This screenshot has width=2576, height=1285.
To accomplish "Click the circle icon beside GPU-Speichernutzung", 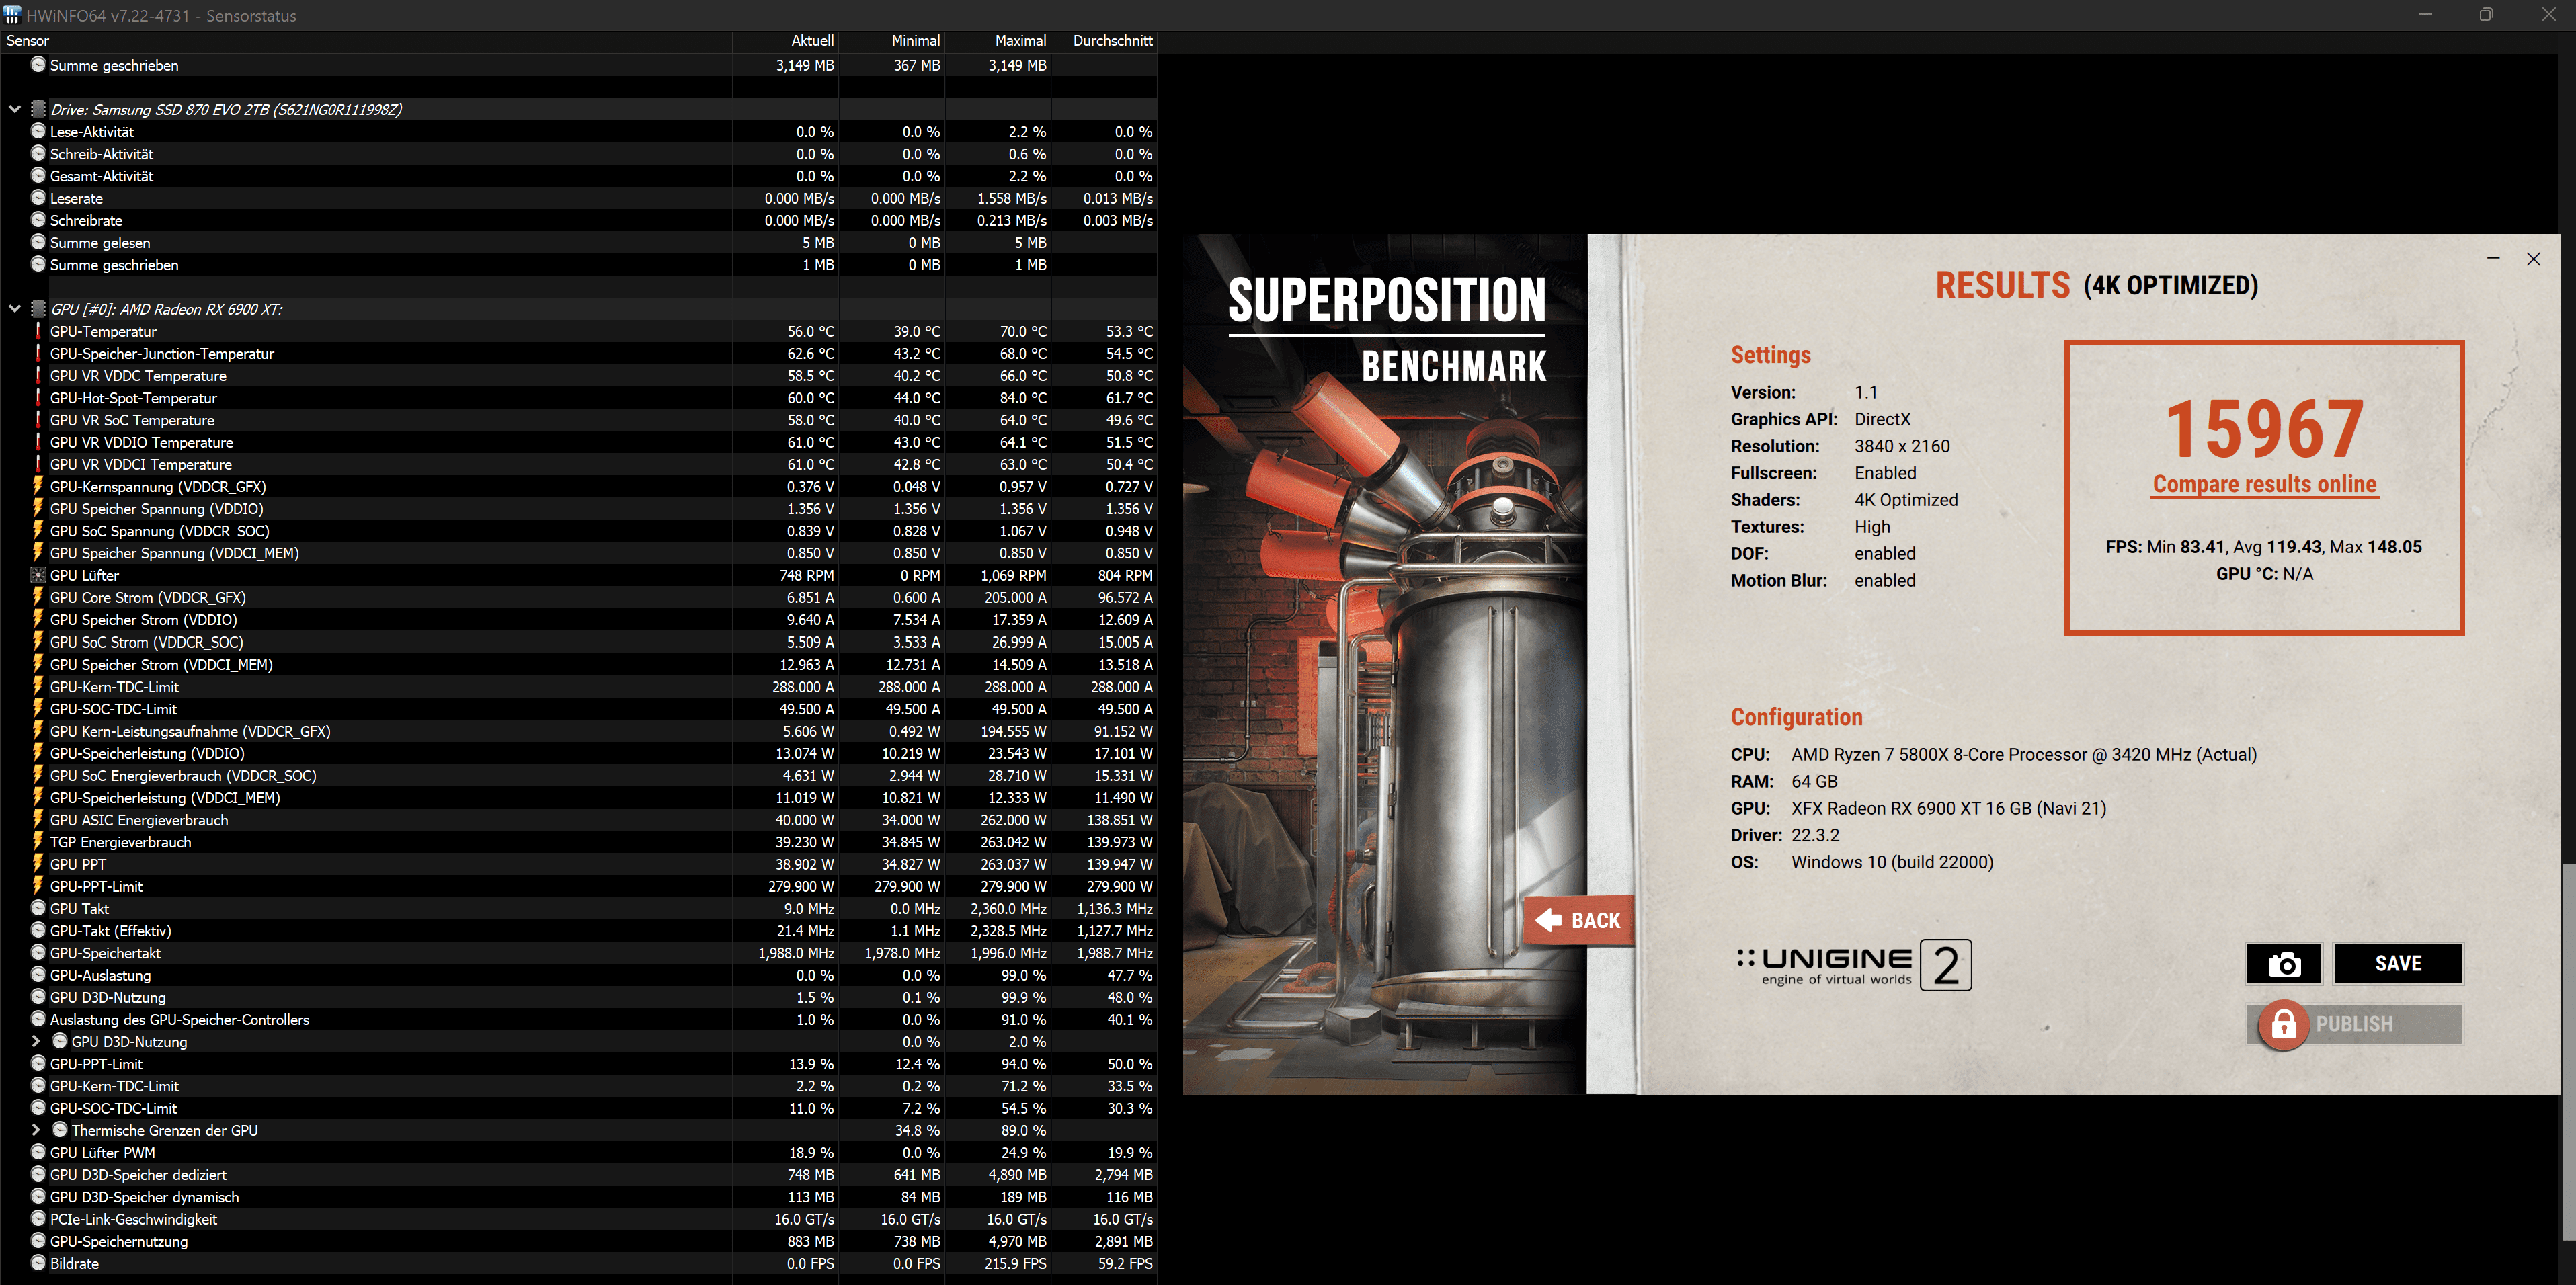I will (38, 1241).
